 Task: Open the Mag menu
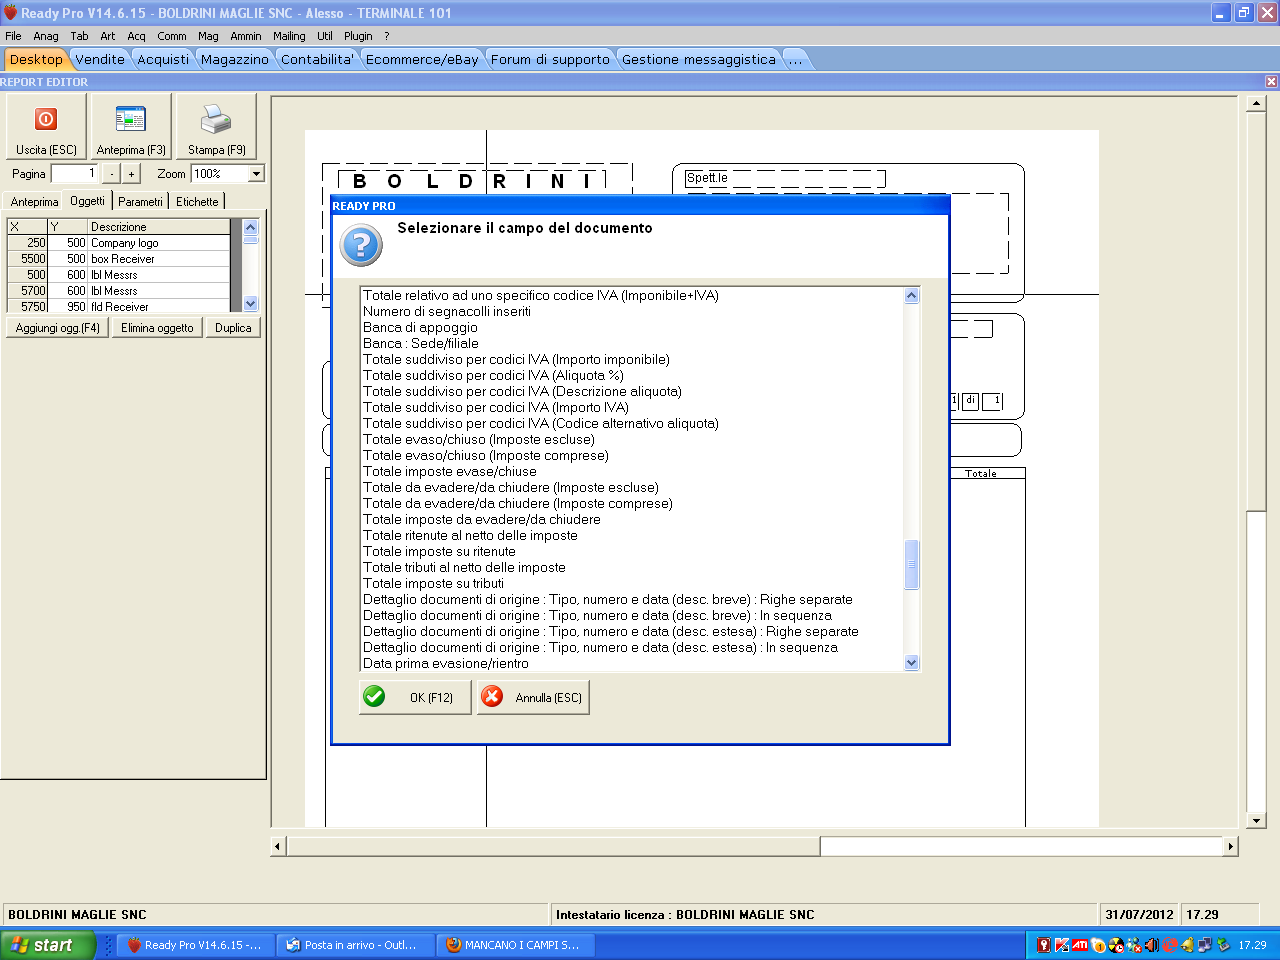[208, 36]
